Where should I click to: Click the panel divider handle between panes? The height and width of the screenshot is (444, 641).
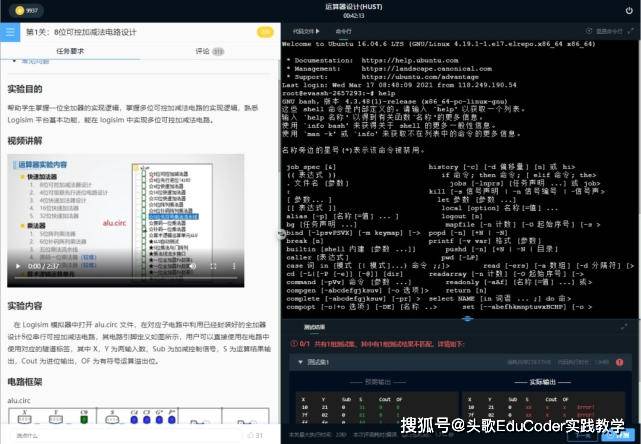(x=281, y=233)
